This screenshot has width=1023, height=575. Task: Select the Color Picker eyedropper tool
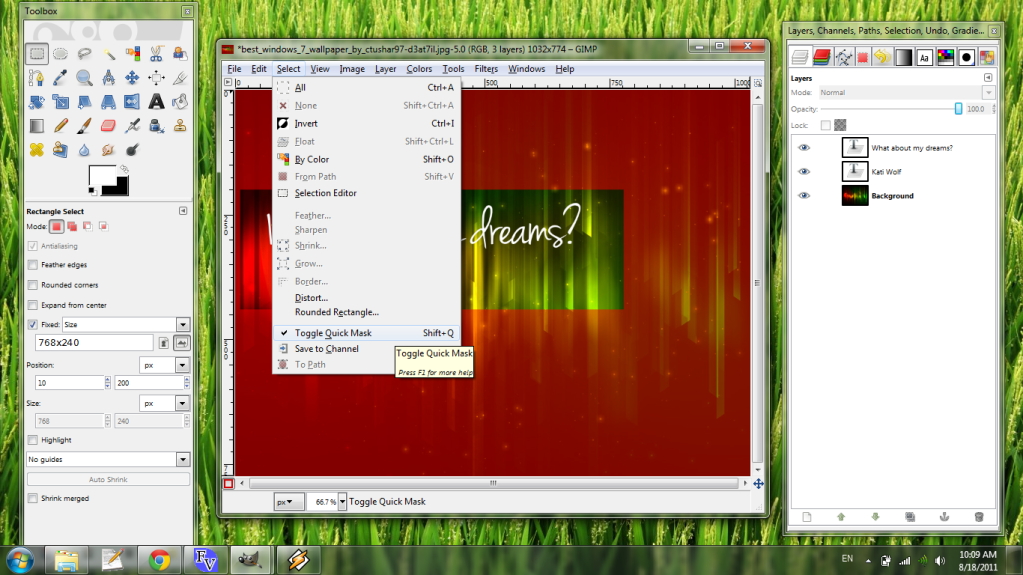[x=61, y=78]
